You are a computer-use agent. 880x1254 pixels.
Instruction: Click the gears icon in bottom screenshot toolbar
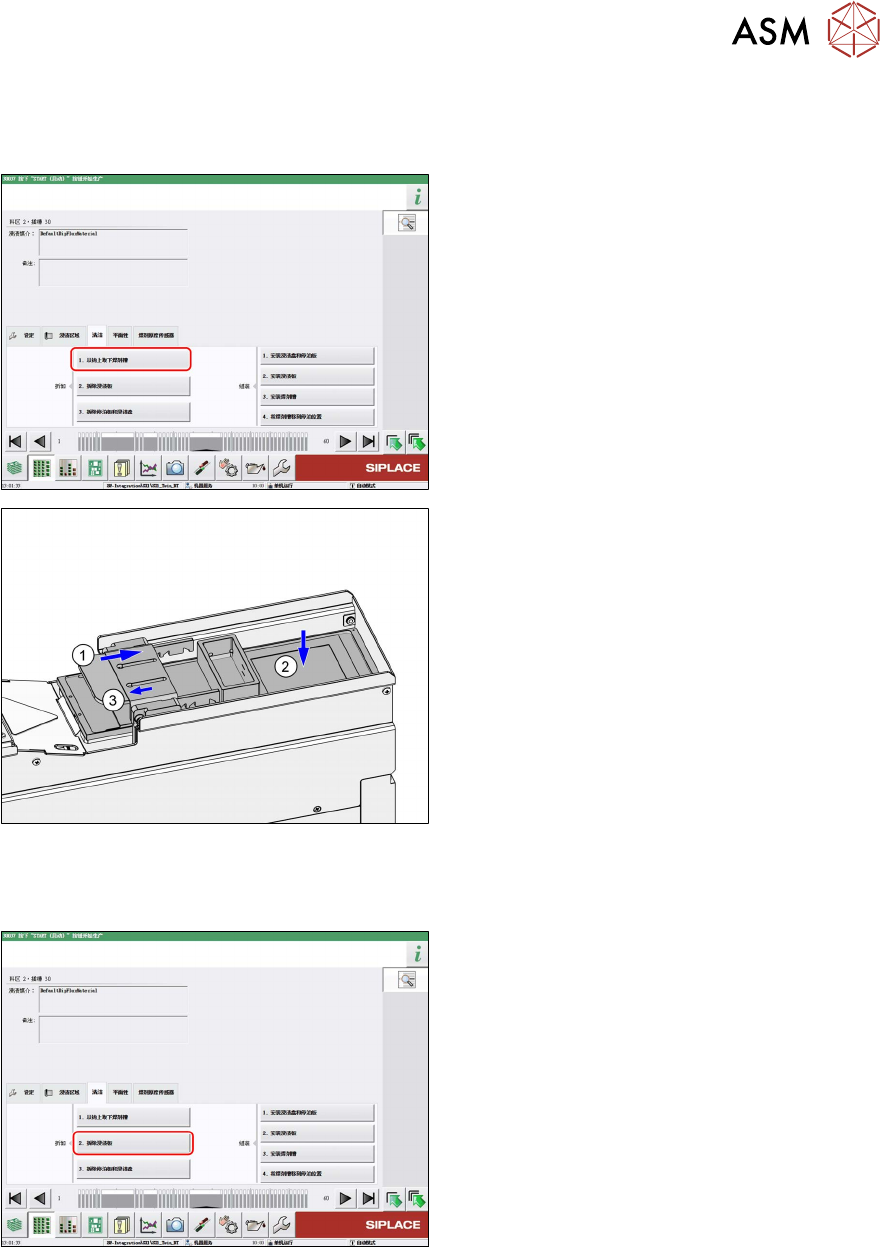(x=228, y=1224)
